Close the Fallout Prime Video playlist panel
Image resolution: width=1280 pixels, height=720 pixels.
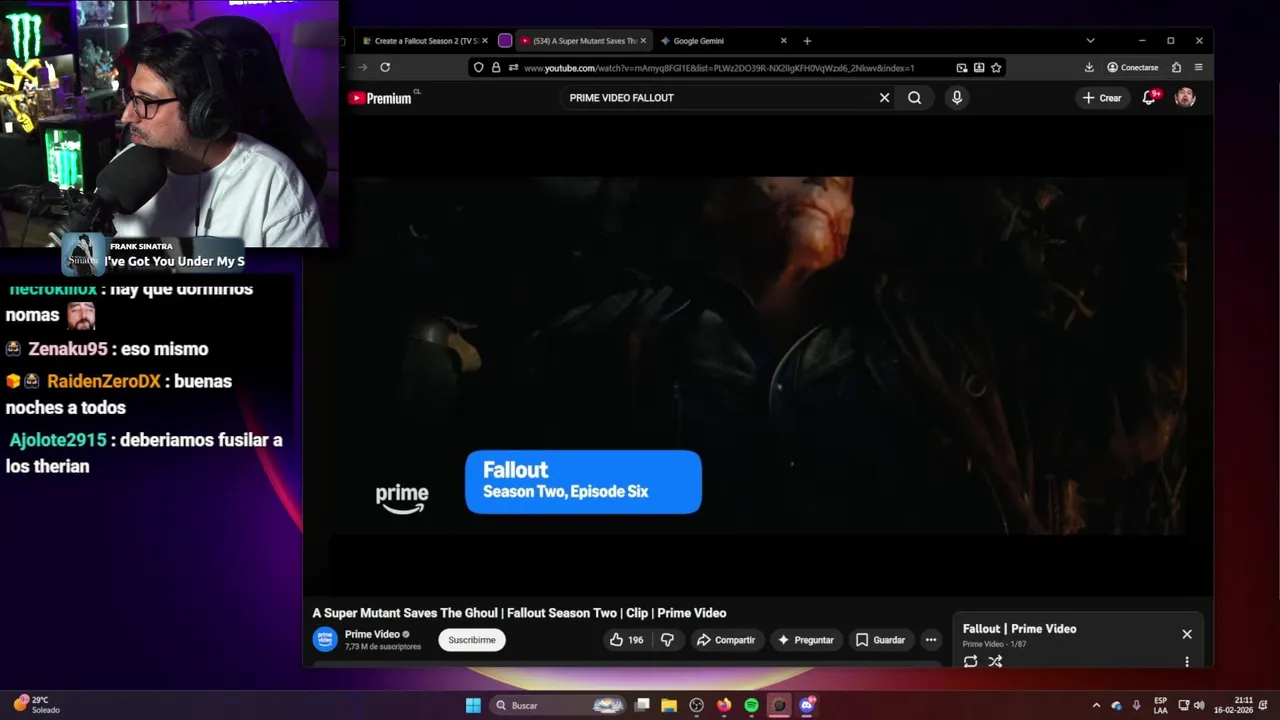coord(1187,634)
